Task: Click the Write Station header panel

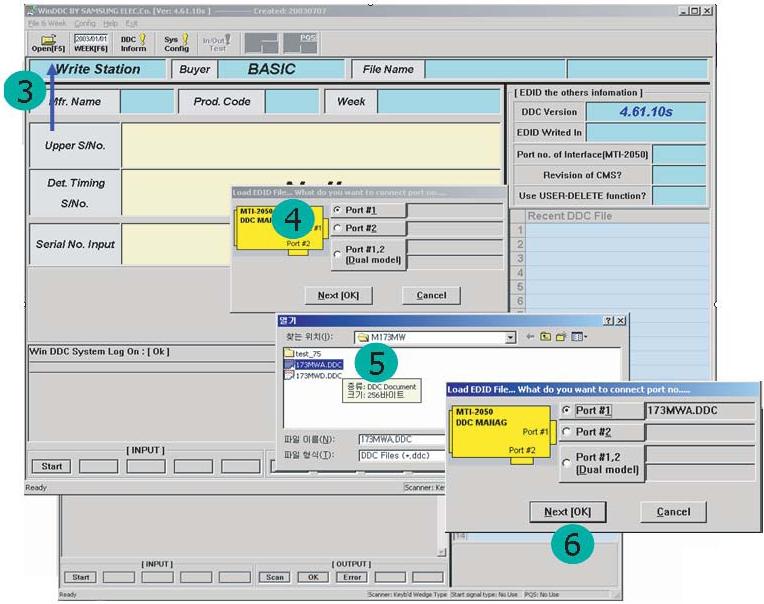Action: [x=97, y=69]
